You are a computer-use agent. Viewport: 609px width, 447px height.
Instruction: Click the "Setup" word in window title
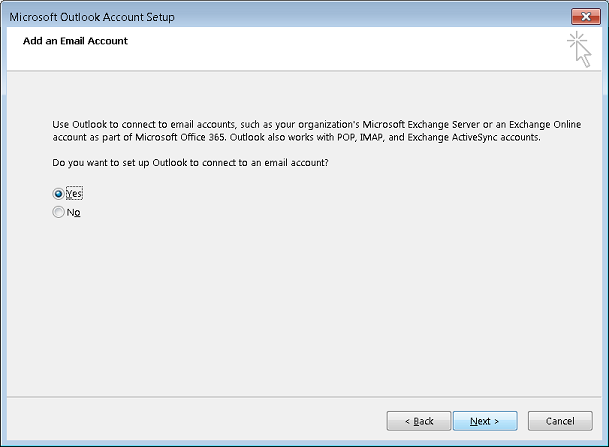[160, 17]
